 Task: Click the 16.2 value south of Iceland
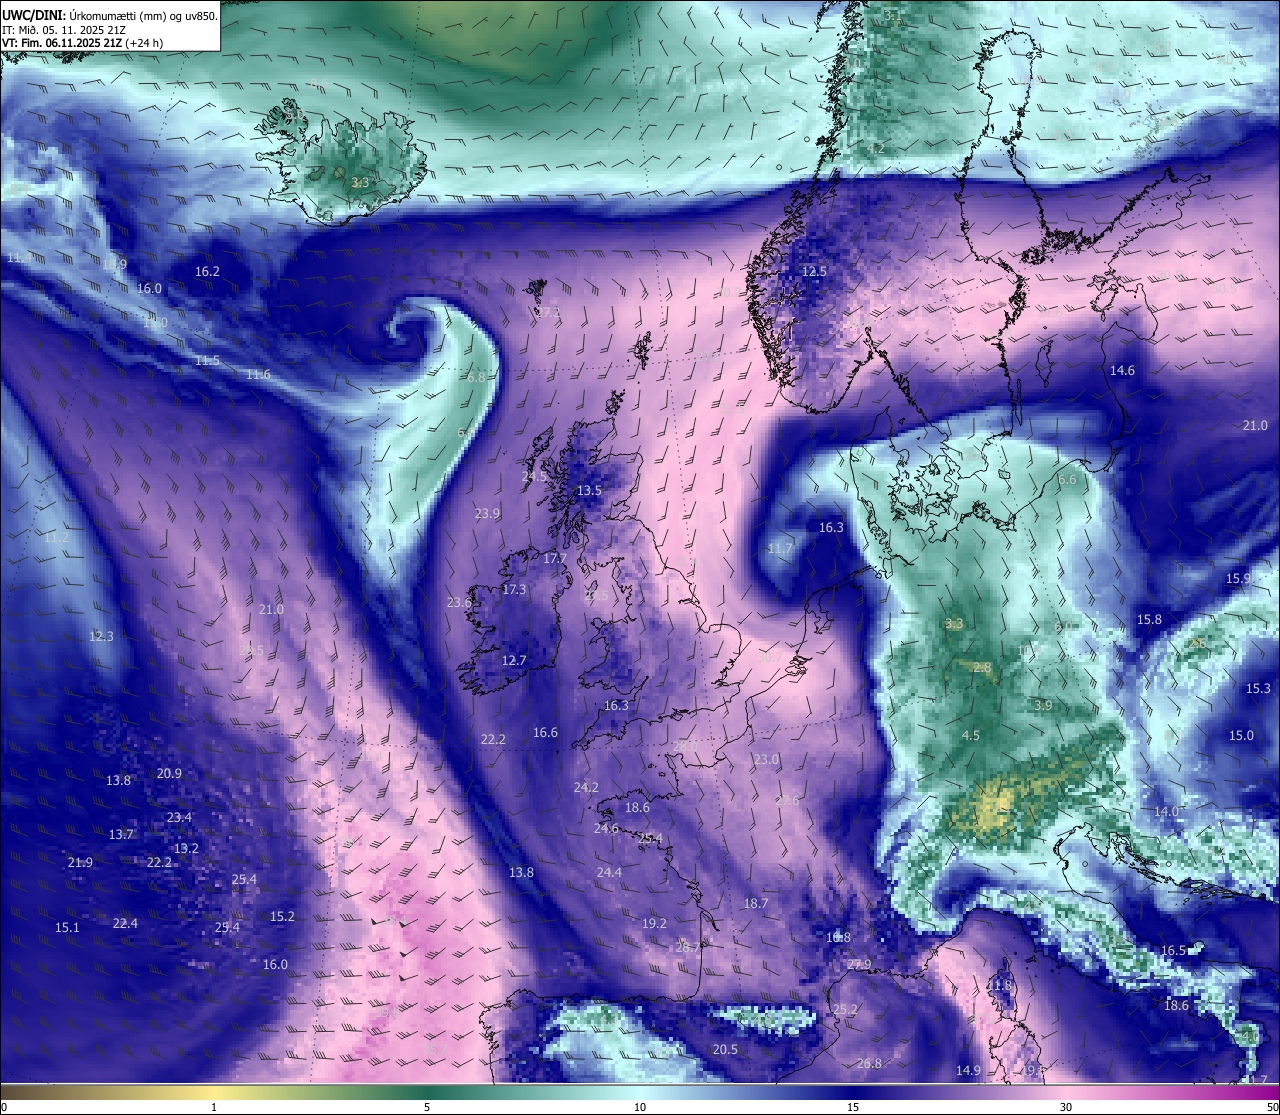[207, 272]
